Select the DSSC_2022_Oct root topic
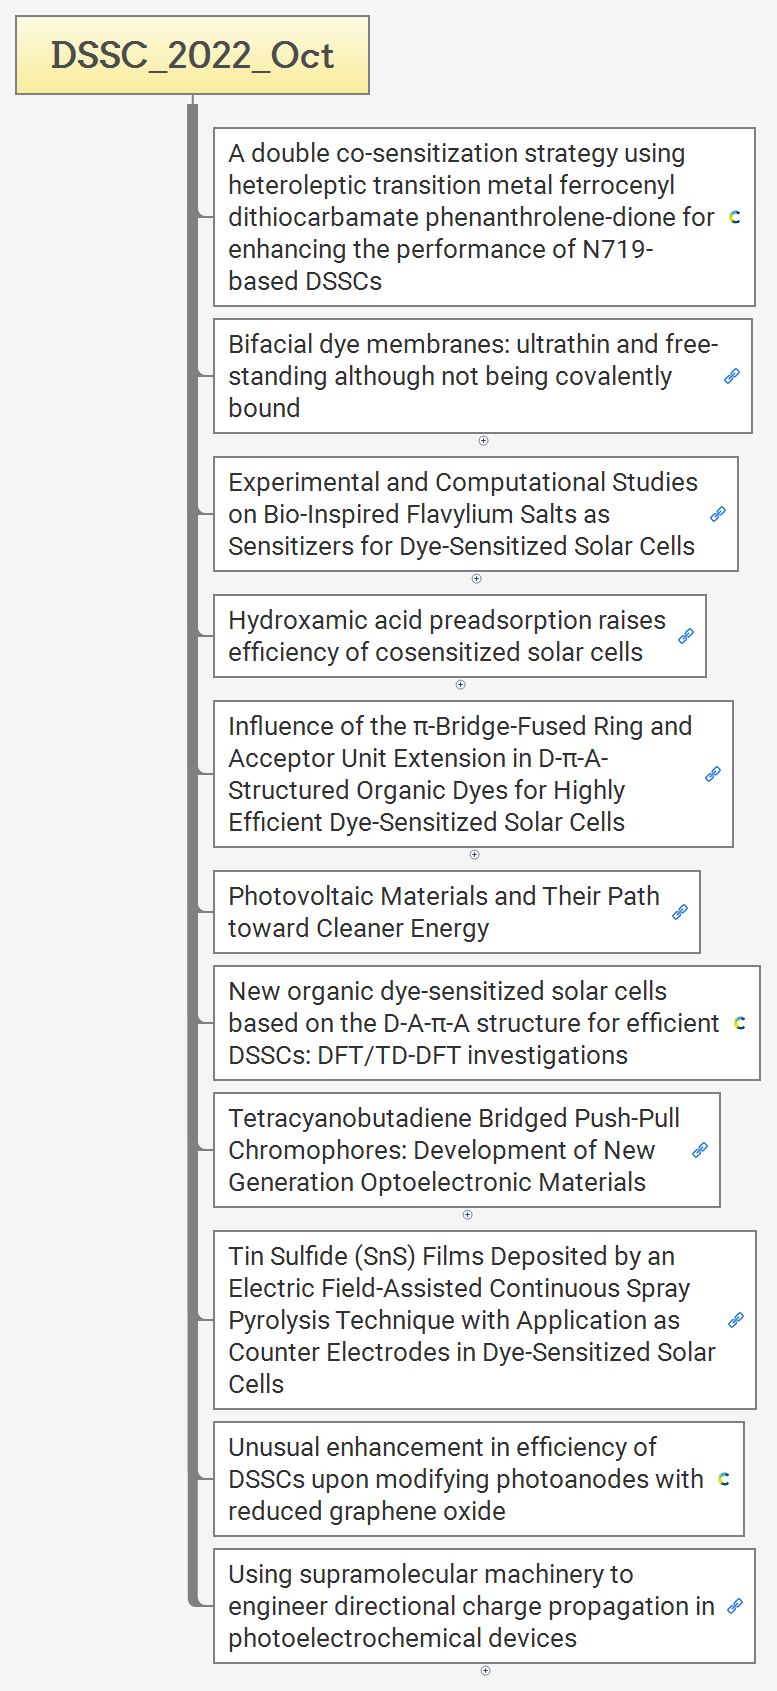This screenshot has height=1691, width=777. [x=192, y=55]
